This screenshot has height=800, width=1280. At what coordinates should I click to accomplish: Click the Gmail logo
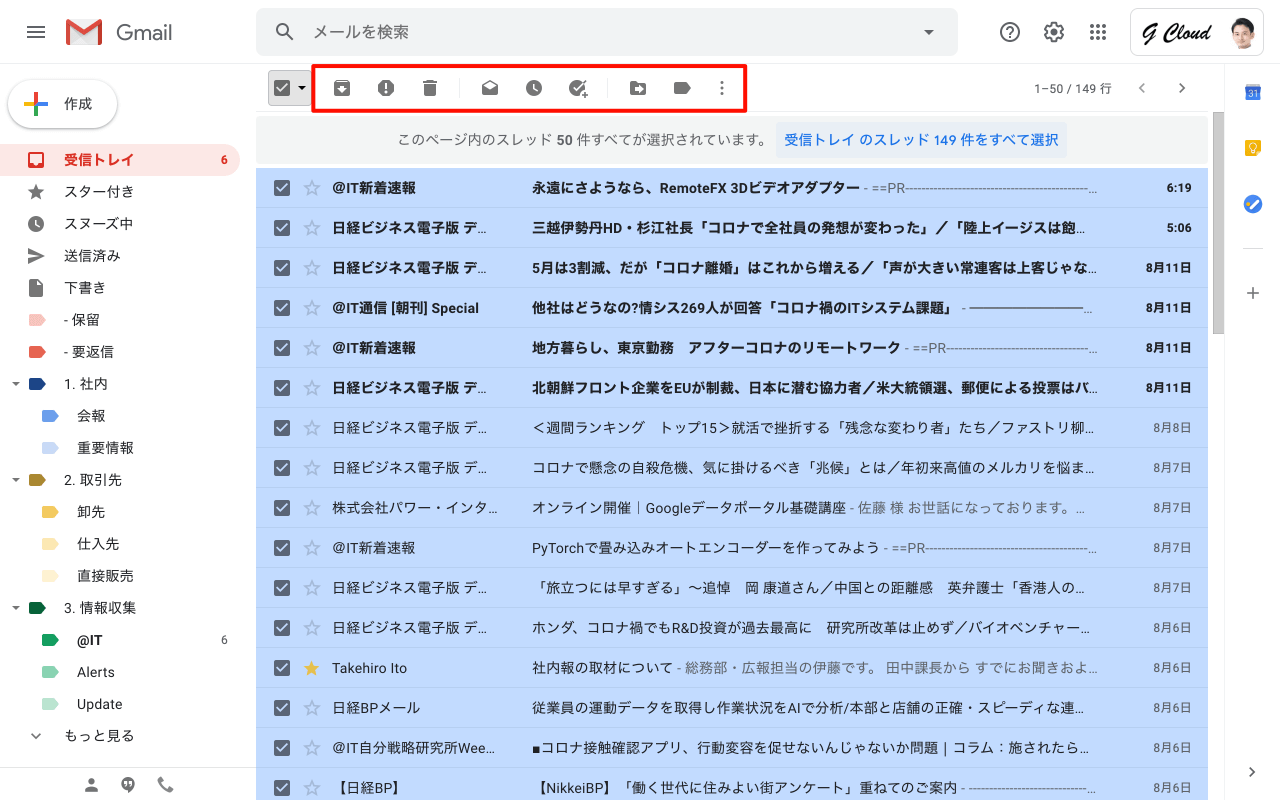[x=119, y=32]
